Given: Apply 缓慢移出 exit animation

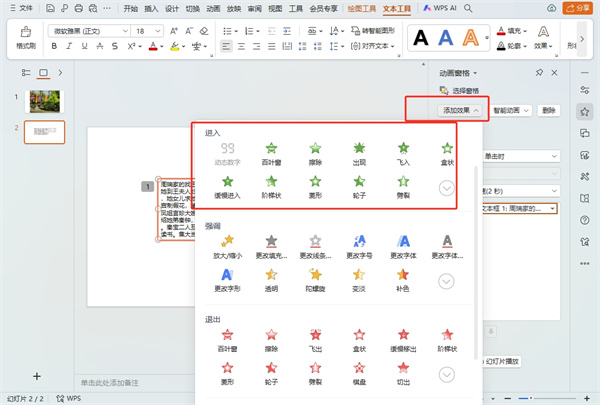Looking at the screenshot, I should click(403, 340).
